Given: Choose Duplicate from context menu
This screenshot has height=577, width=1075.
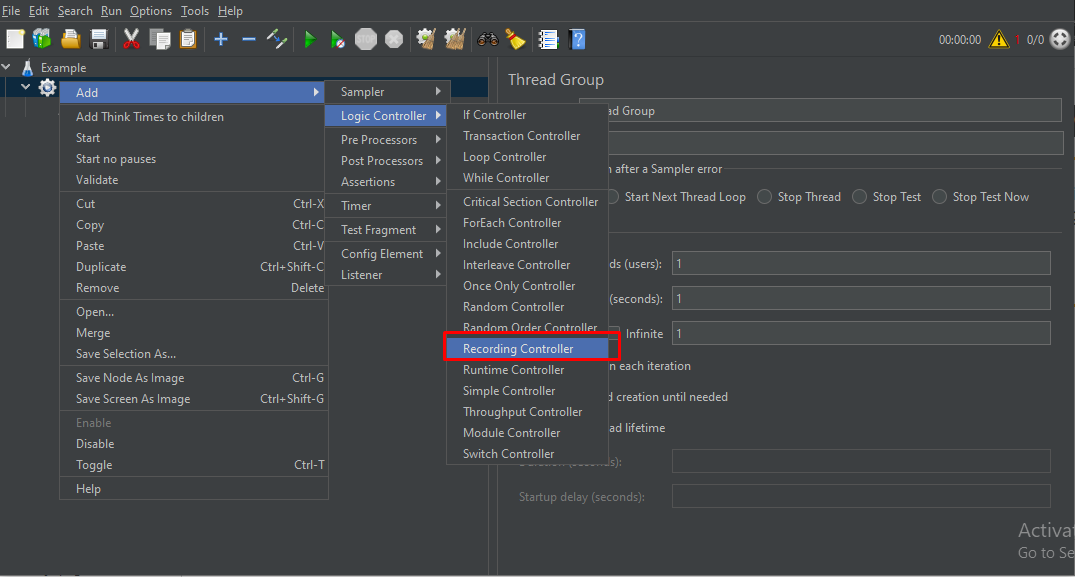Looking at the screenshot, I should [x=194, y=267].
